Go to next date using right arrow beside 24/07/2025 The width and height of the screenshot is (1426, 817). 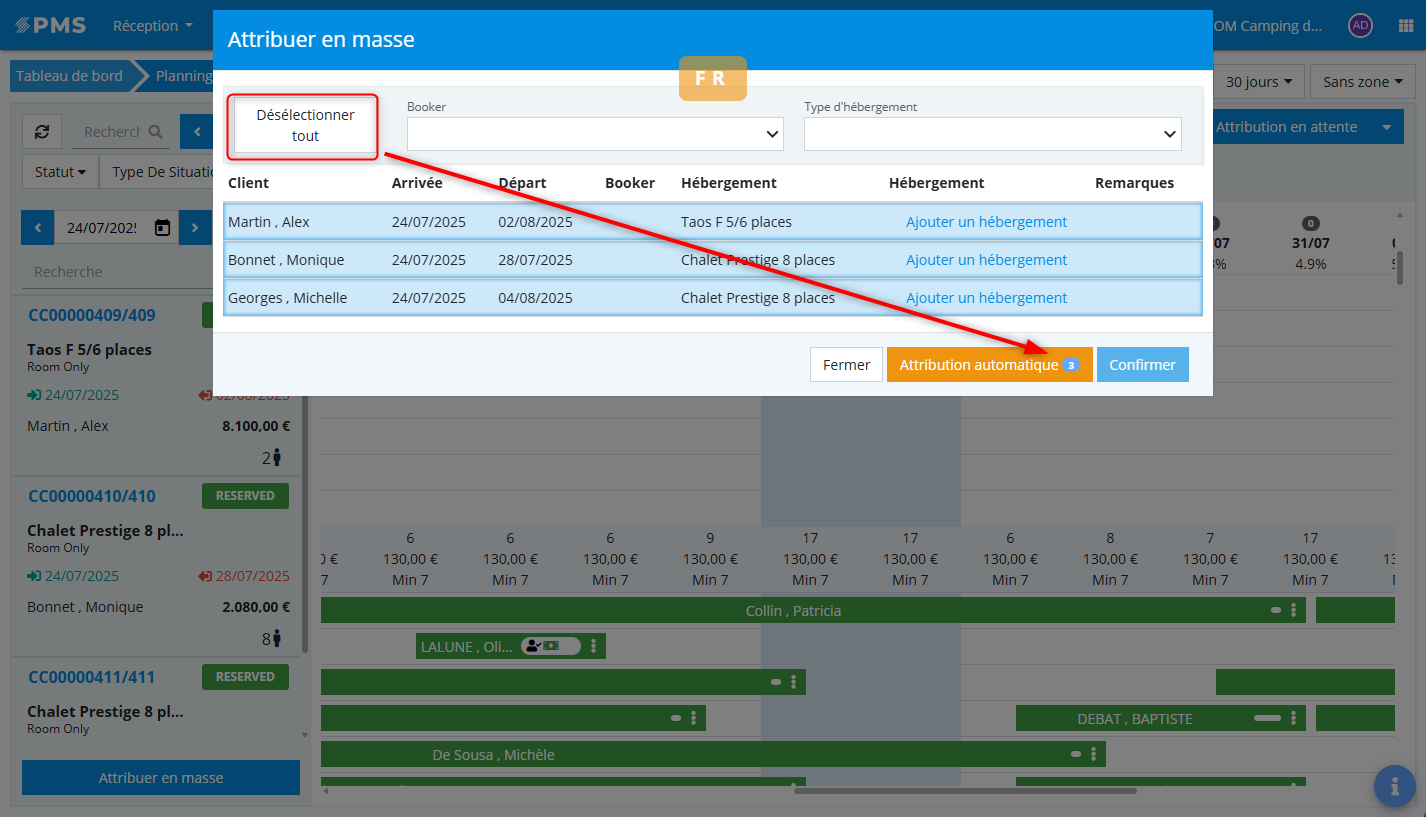(x=195, y=228)
